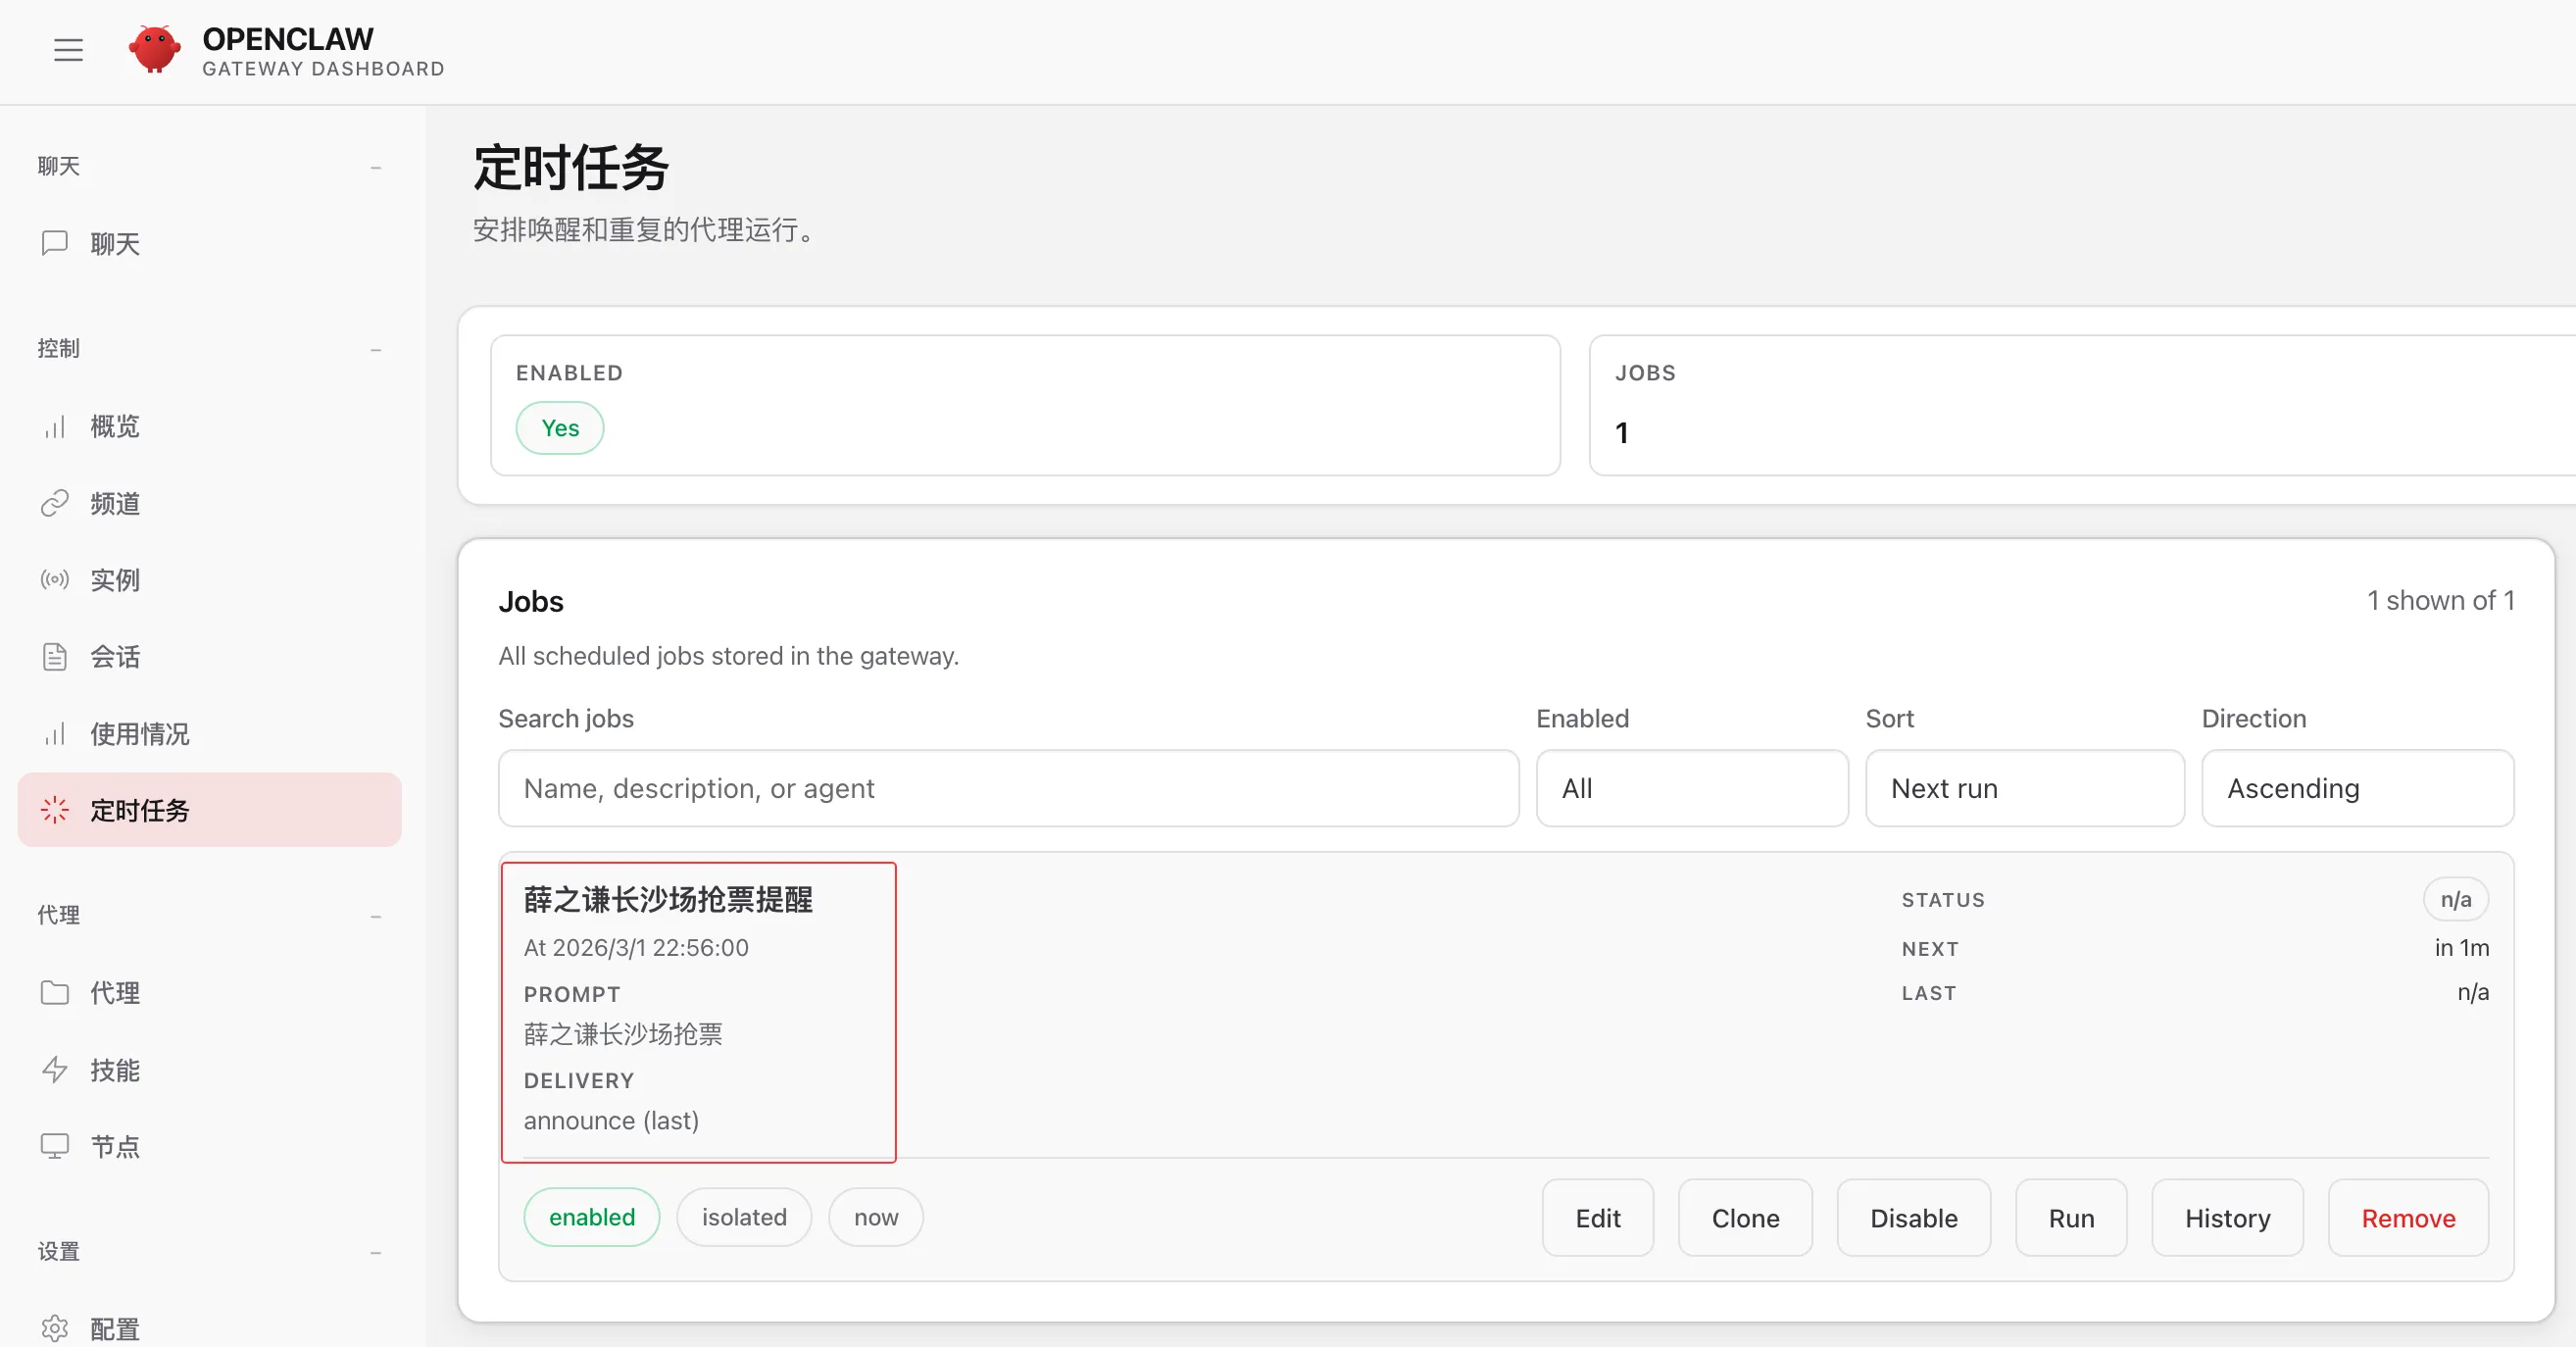2576x1347 pixels.
Task: Open 频道 link icon in sidebar
Action: 55,503
